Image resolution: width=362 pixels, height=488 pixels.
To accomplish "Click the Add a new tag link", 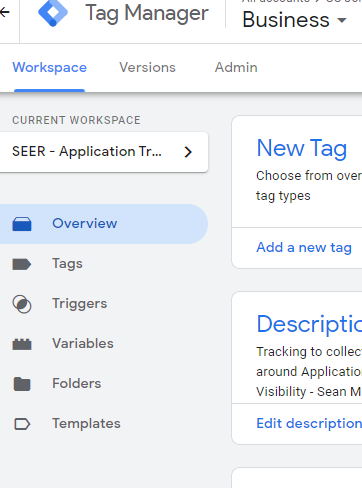I will coord(304,248).
